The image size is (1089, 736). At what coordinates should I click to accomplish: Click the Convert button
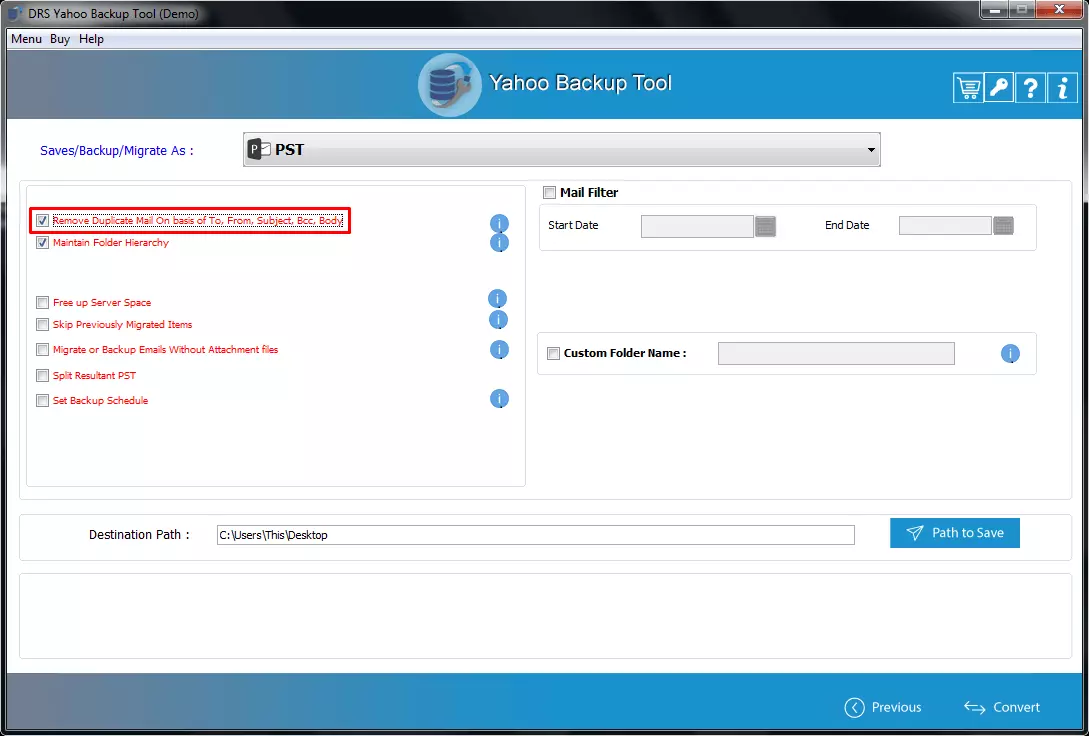tap(1002, 707)
